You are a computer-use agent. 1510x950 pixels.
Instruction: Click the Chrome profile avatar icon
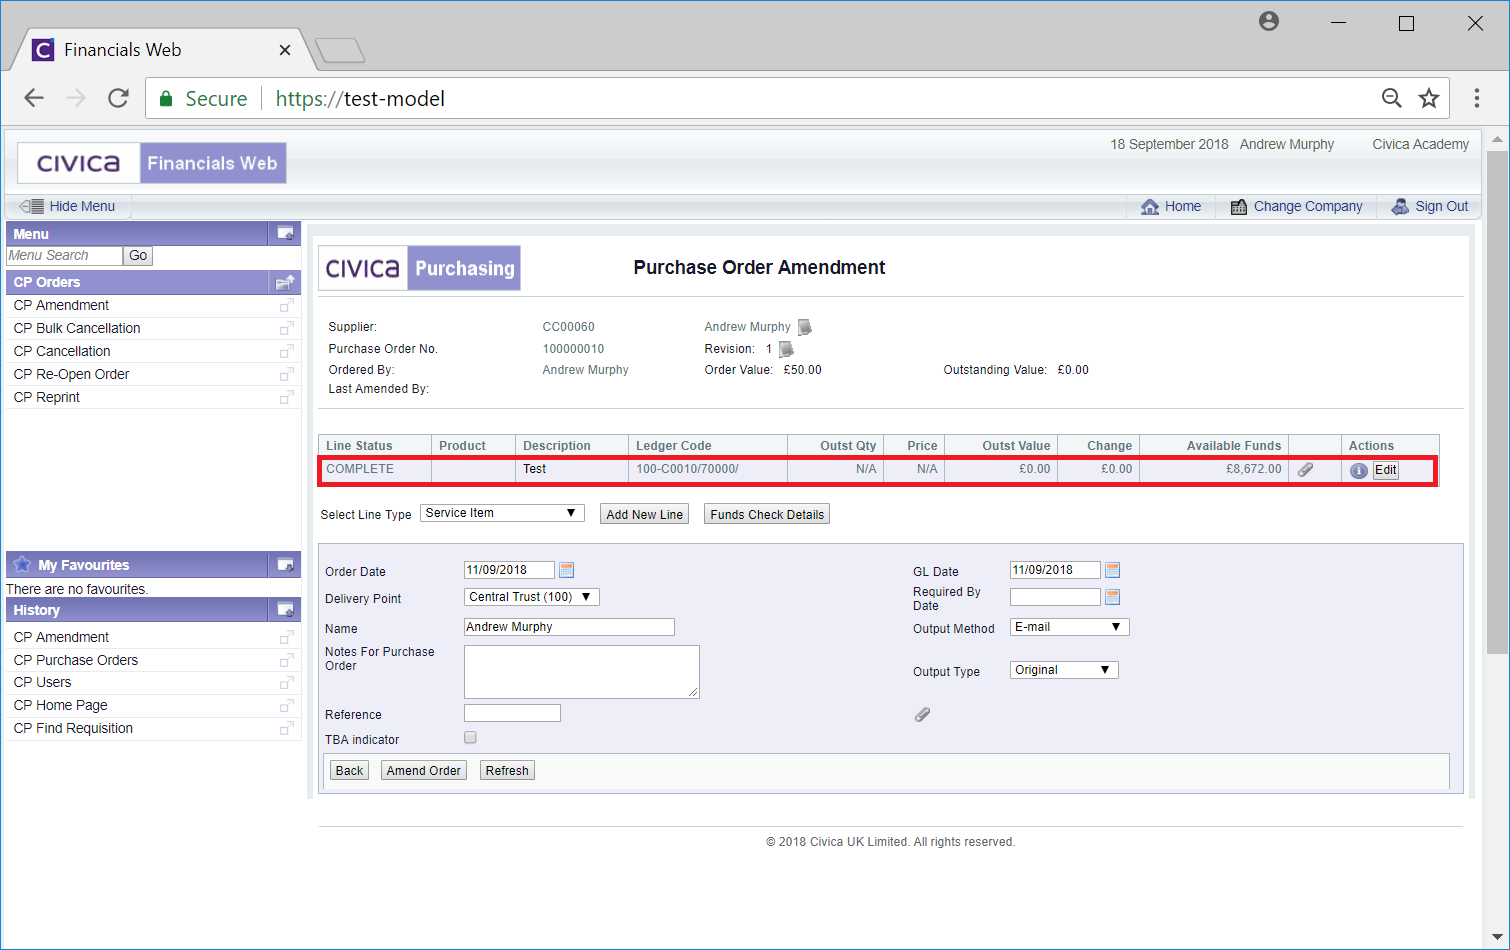click(x=1269, y=21)
